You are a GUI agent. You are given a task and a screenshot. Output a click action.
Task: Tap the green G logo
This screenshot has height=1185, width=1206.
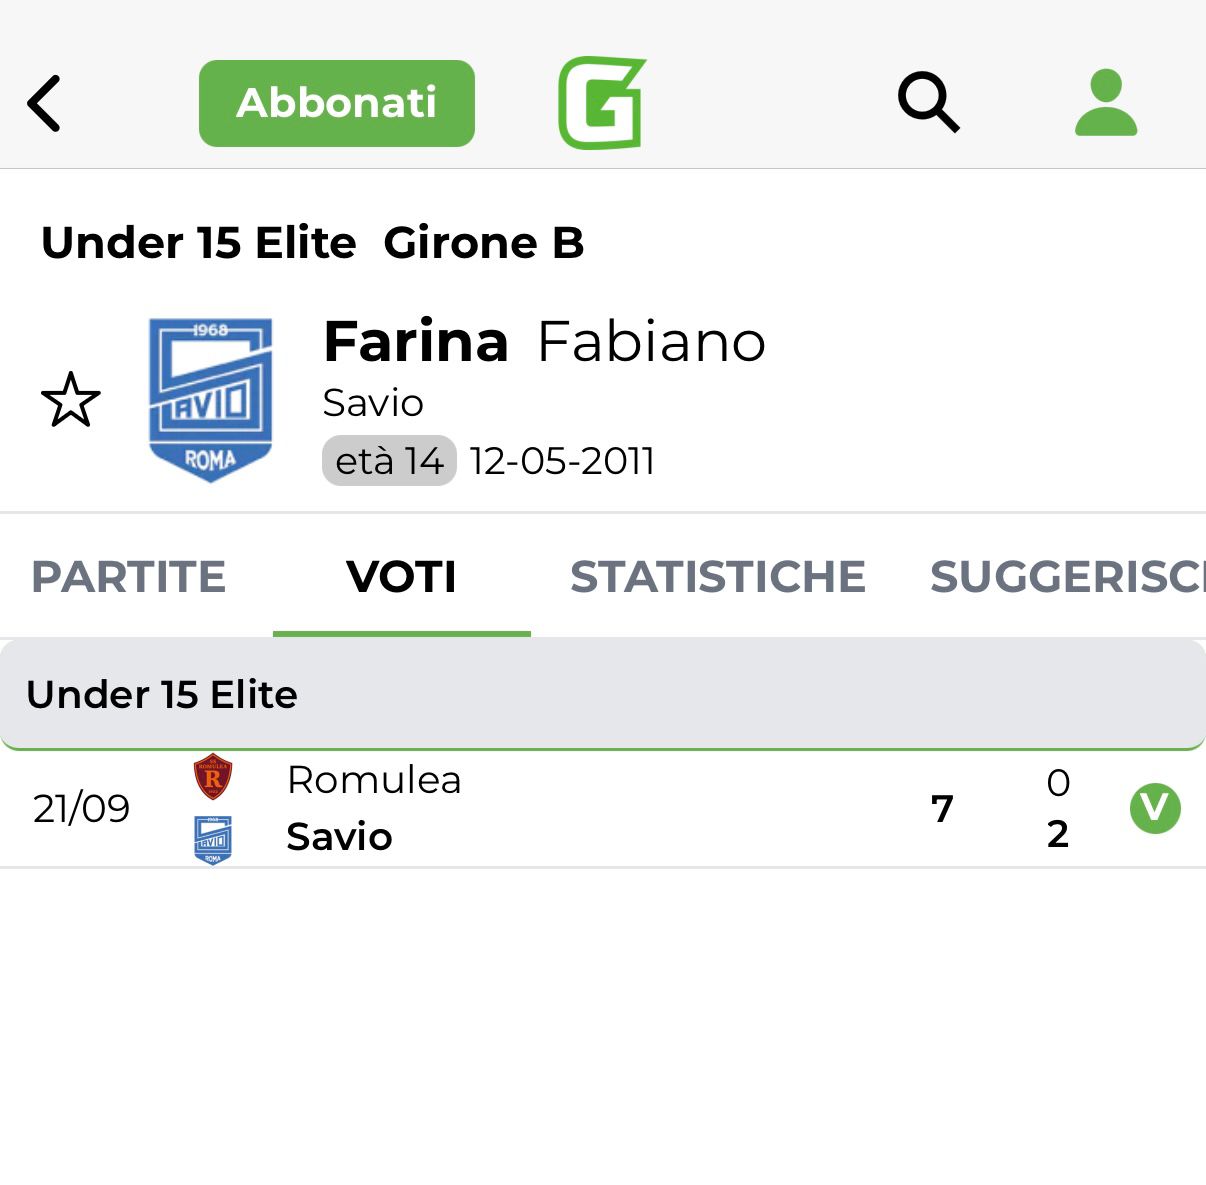point(602,103)
